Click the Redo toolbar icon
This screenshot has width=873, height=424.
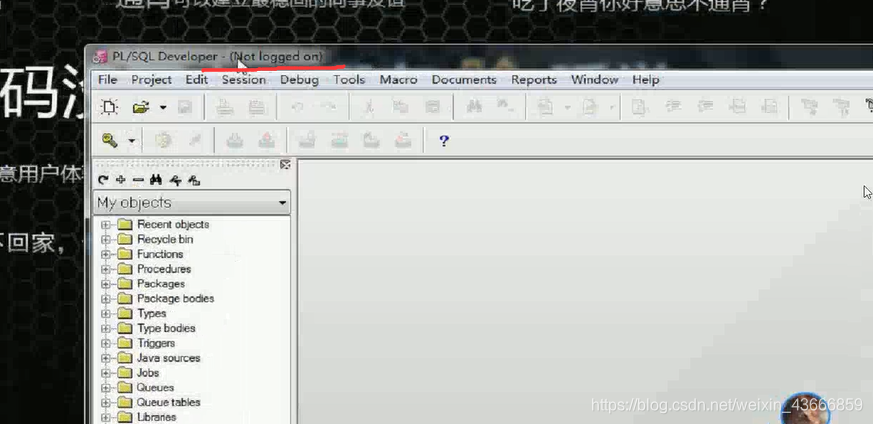330,107
